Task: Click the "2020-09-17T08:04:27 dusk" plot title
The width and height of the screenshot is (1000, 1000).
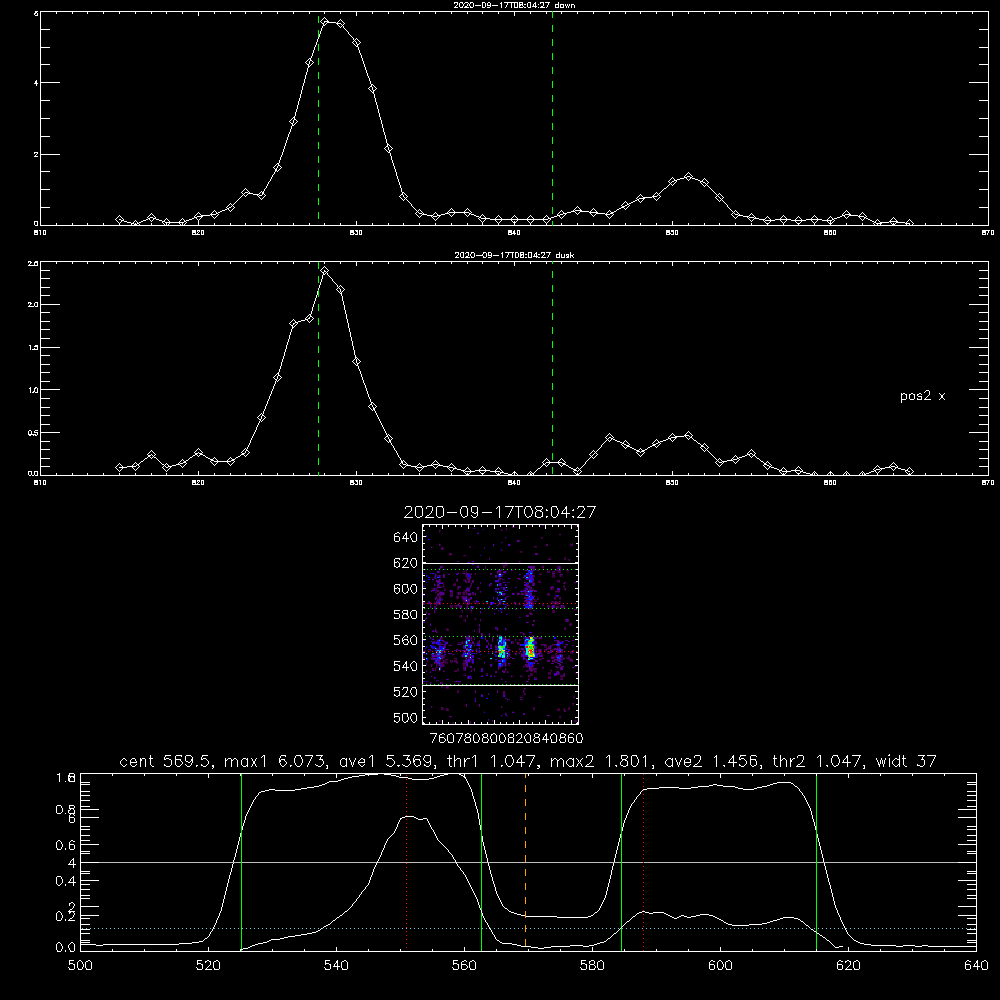Action: pyautogui.click(x=514, y=255)
